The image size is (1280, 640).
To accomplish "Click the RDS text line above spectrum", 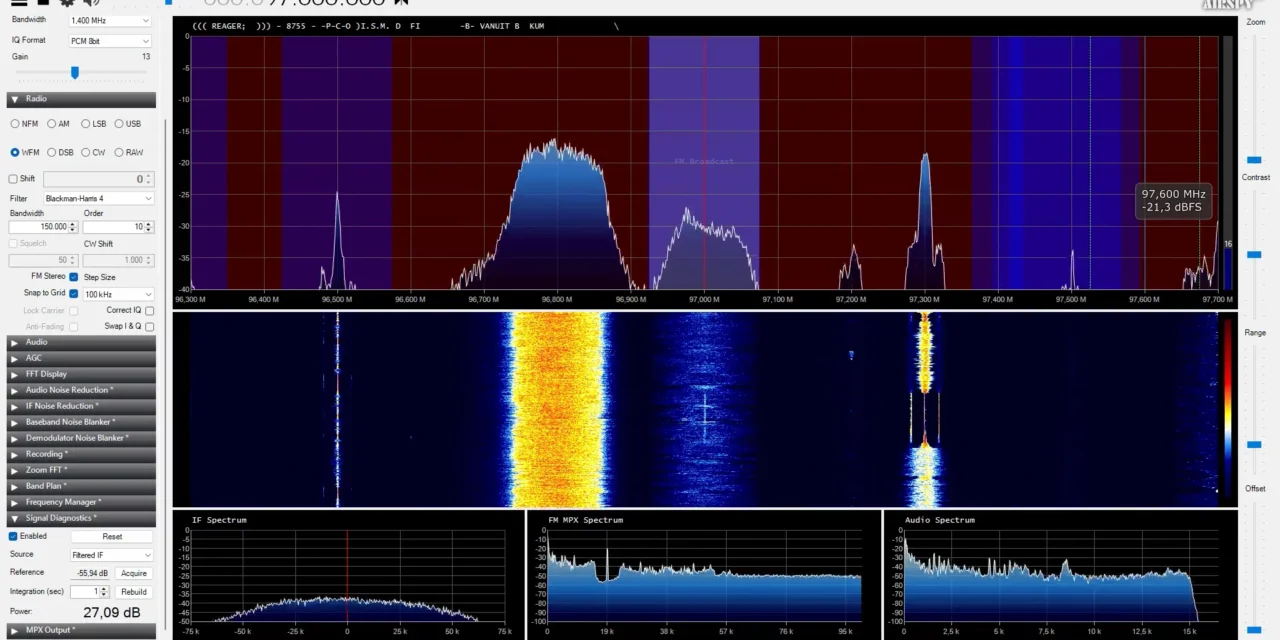I will [406, 26].
